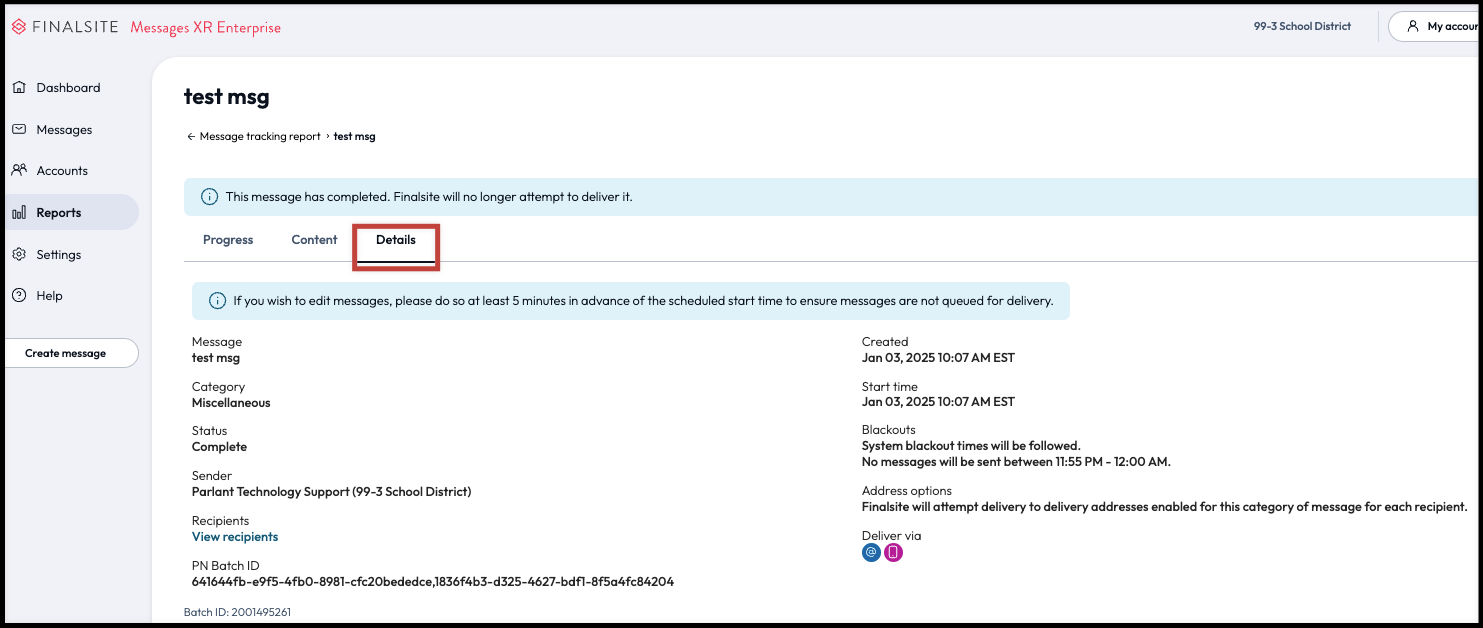
Task: Click the Help question mark icon
Action: [19, 296]
